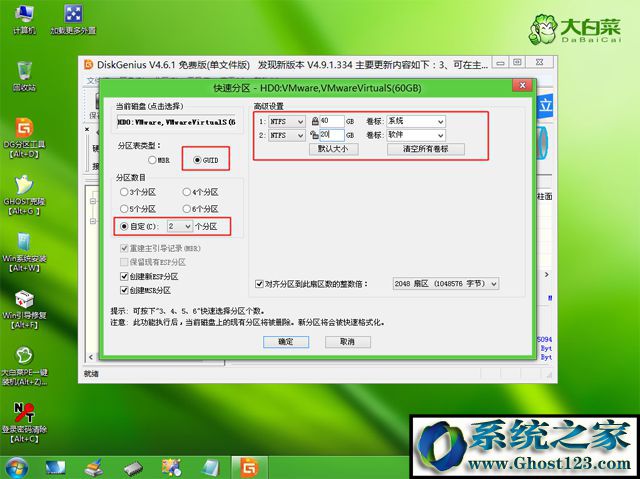The image size is (640, 479).
Task: Open the 2048 扇区 alignment dropdown
Action: click(x=446, y=284)
